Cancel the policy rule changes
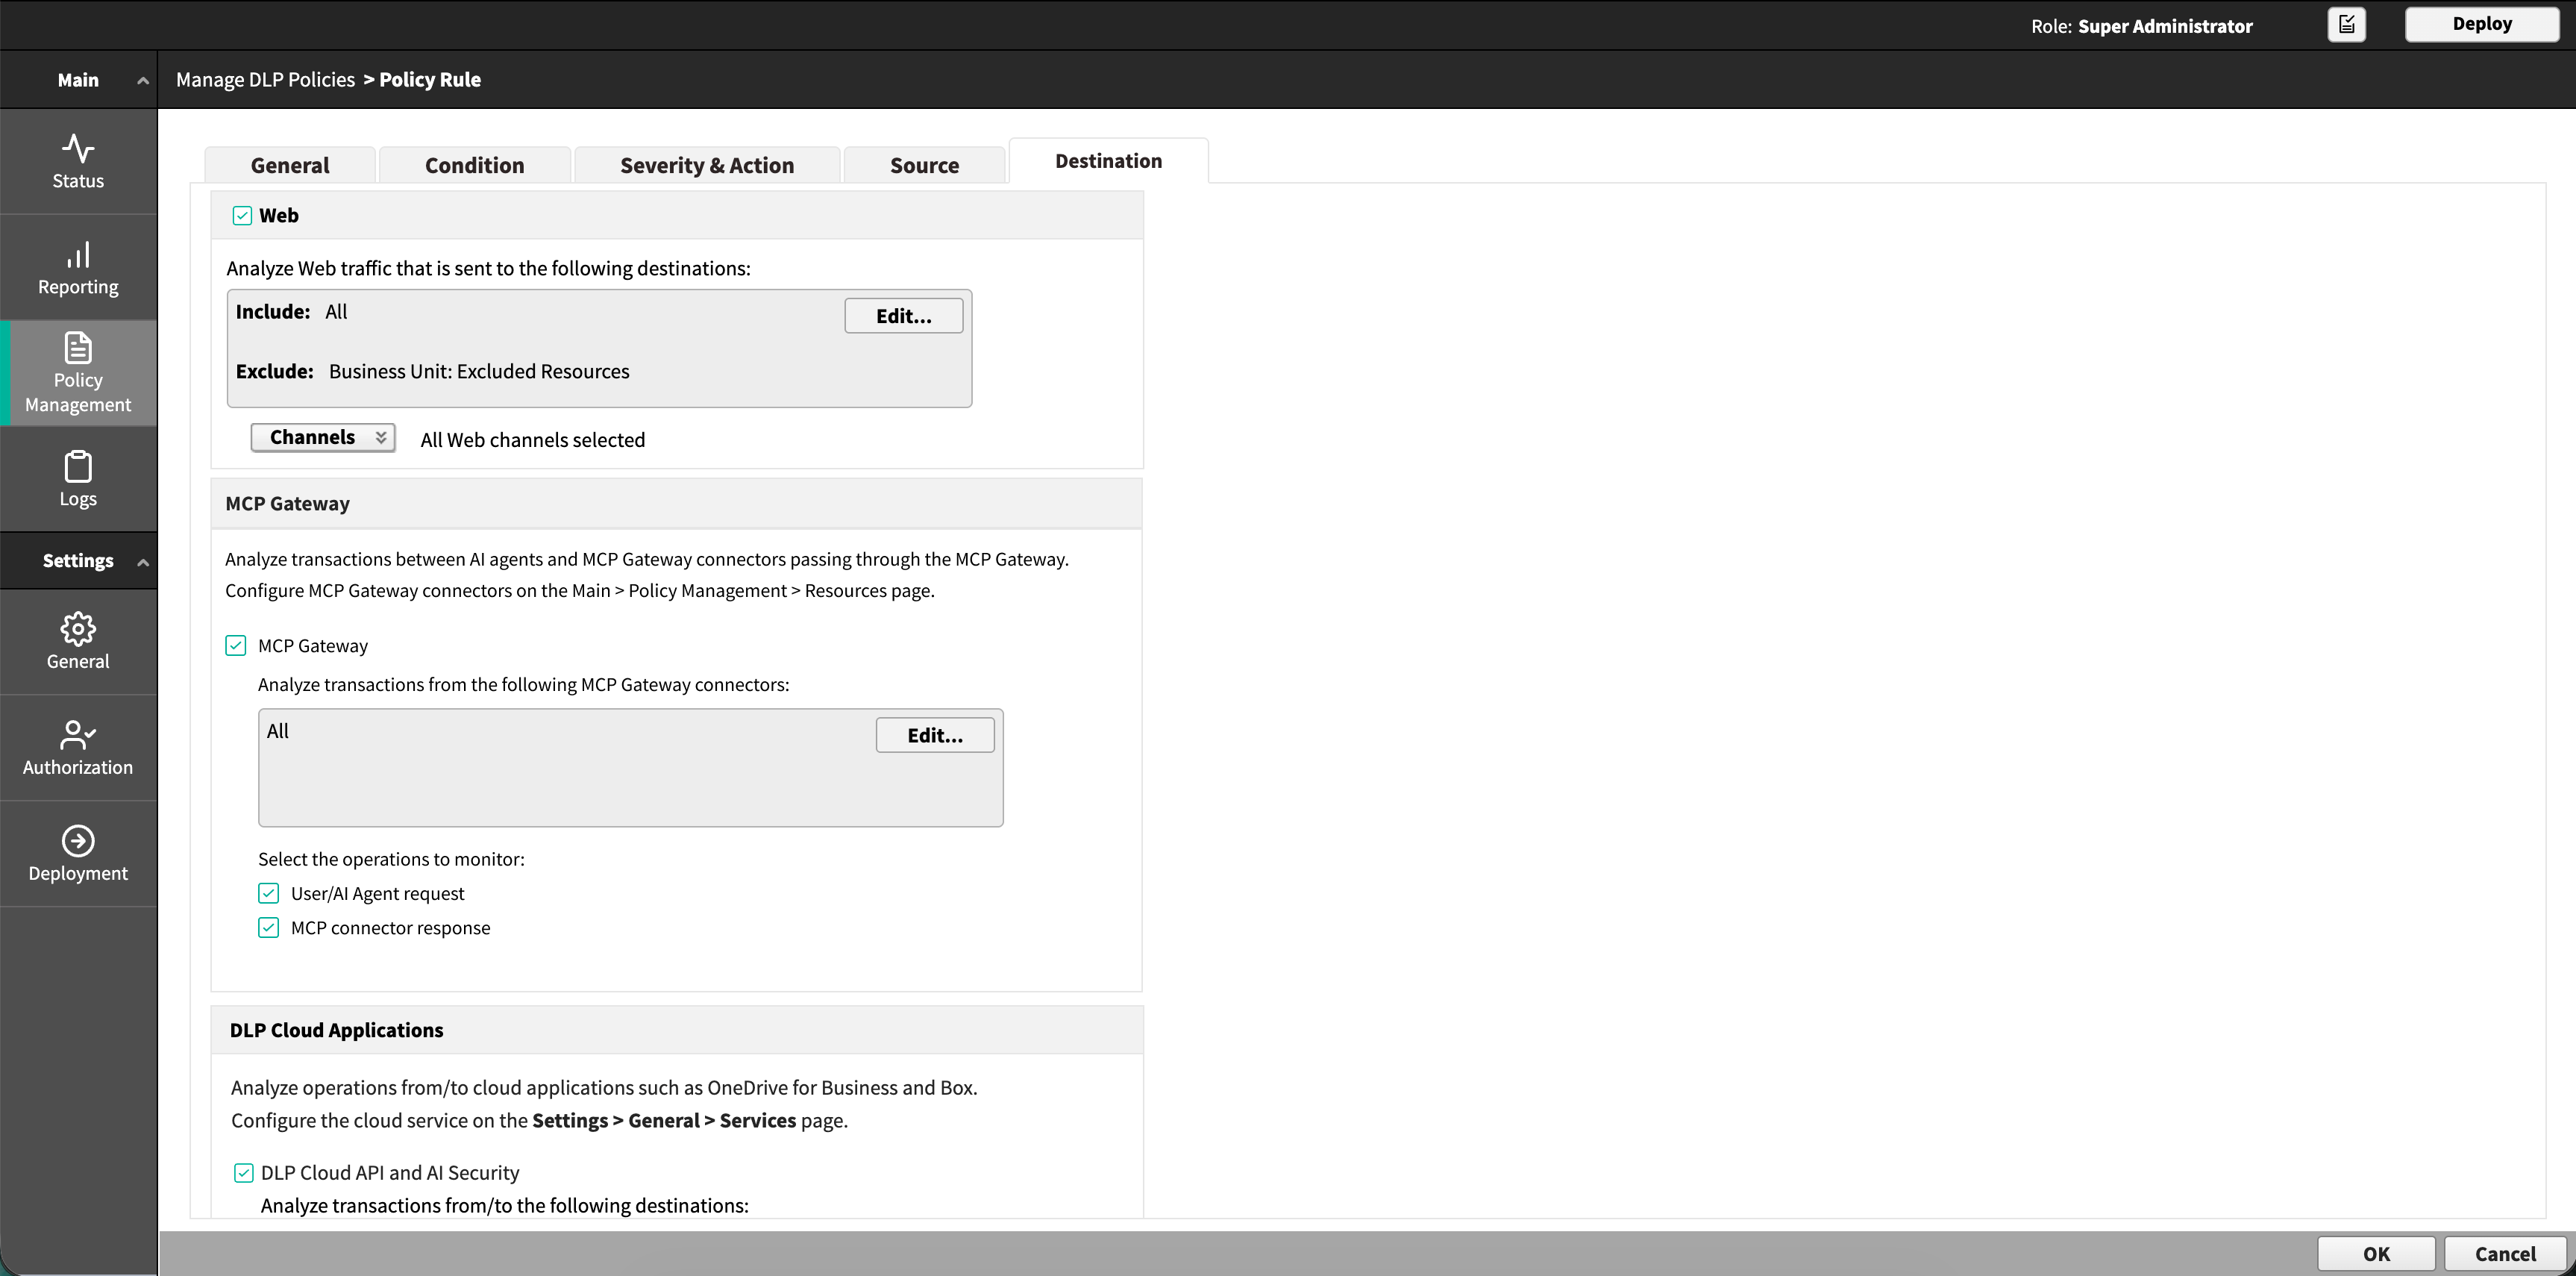Image resolution: width=2576 pixels, height=1276 pixels. click(2505, 1253)
